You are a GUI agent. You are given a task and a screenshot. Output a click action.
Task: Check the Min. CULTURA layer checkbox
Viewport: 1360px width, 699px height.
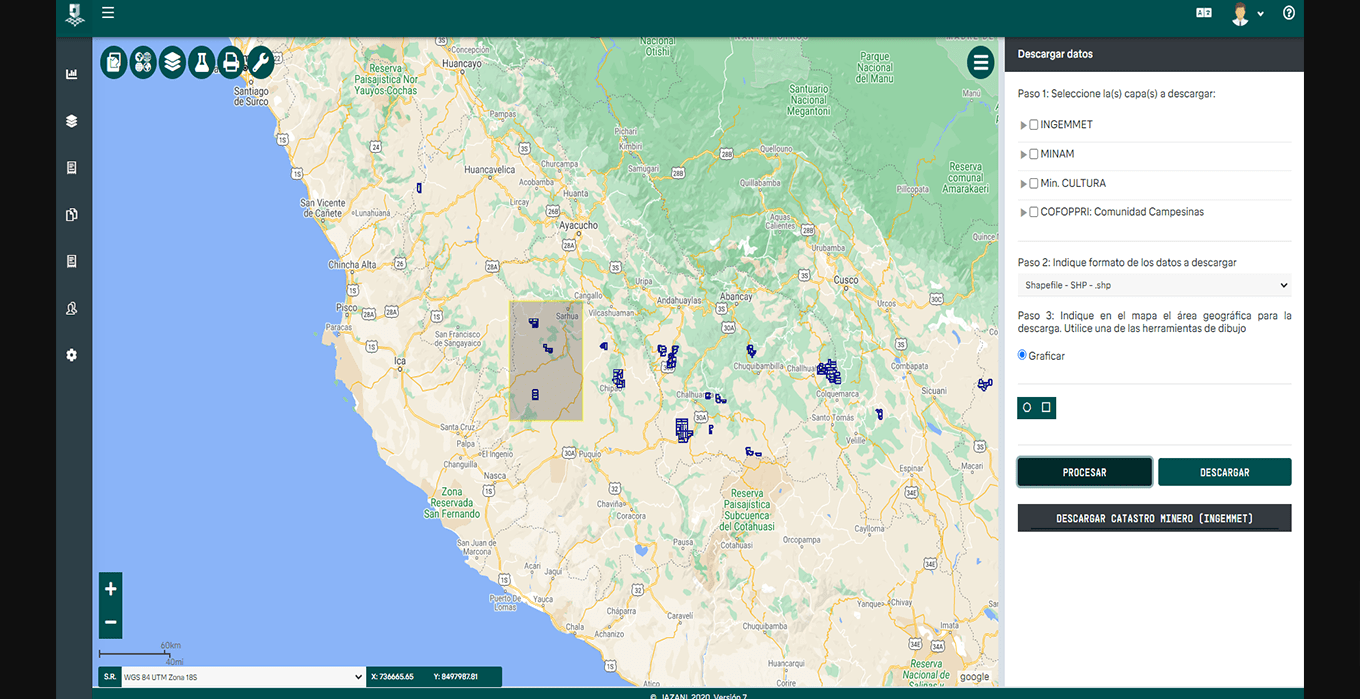pyautogui.click(x=1034, y=183)
